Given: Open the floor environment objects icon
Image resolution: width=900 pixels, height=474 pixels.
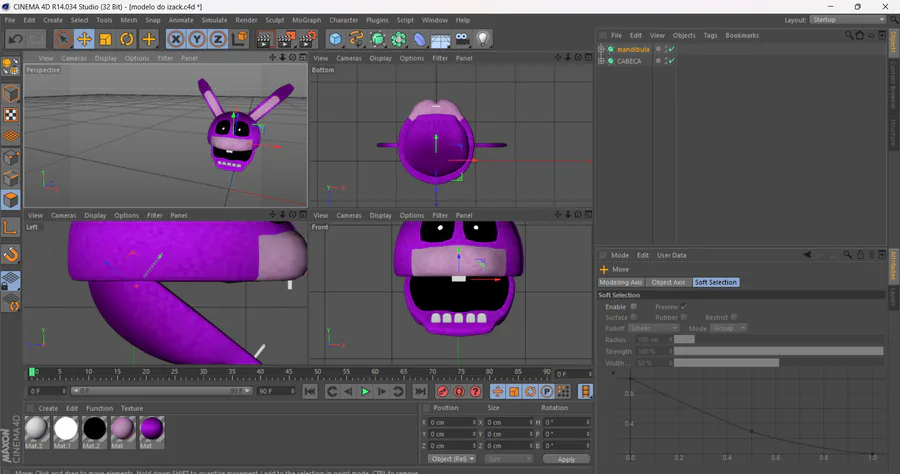Looking at the screenshot, I should coord(441,39).
